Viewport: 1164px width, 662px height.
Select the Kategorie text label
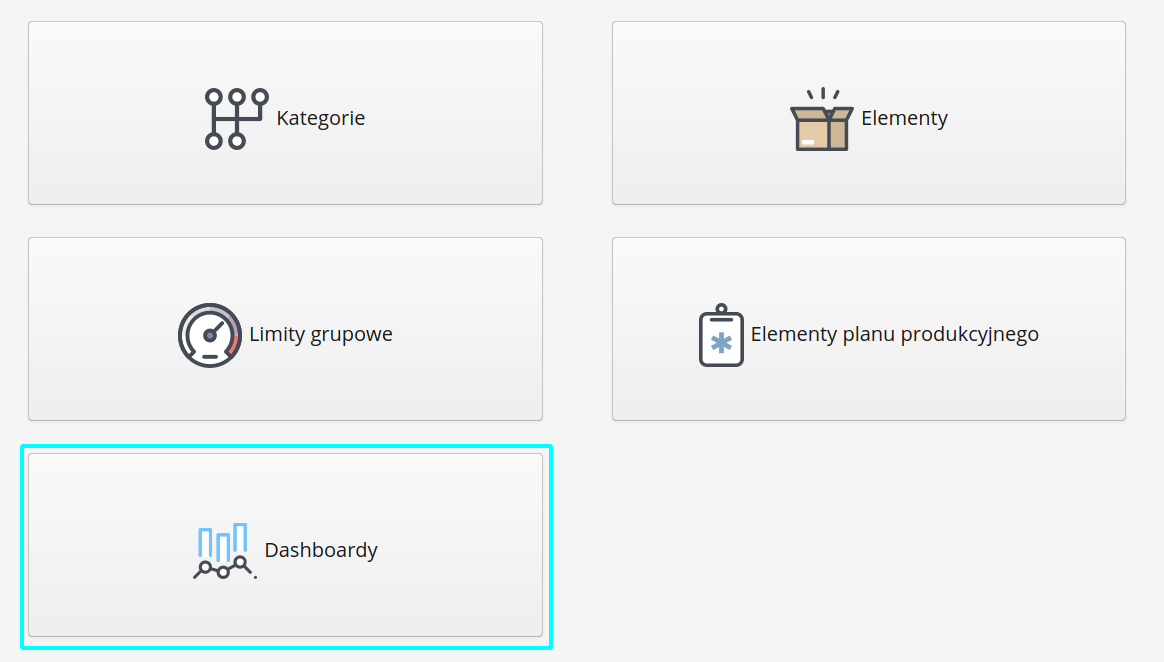pyautogui.click(x=321, y=118)
